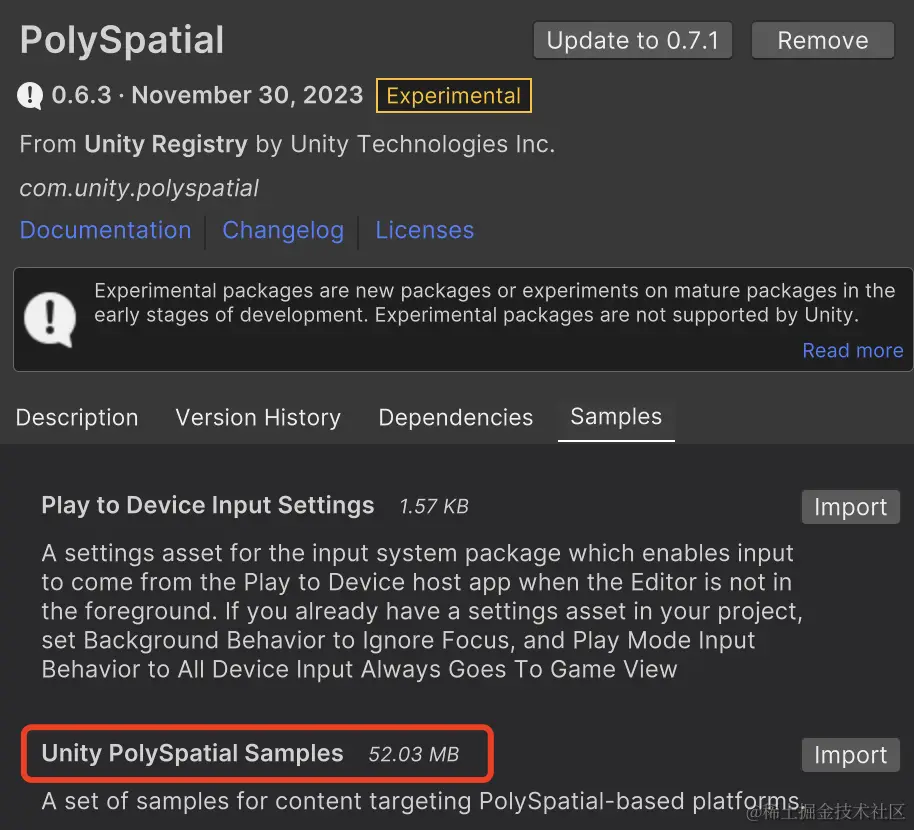Click the Update to 0.7.1 button
Screen dimensions: 914x830
632,41
